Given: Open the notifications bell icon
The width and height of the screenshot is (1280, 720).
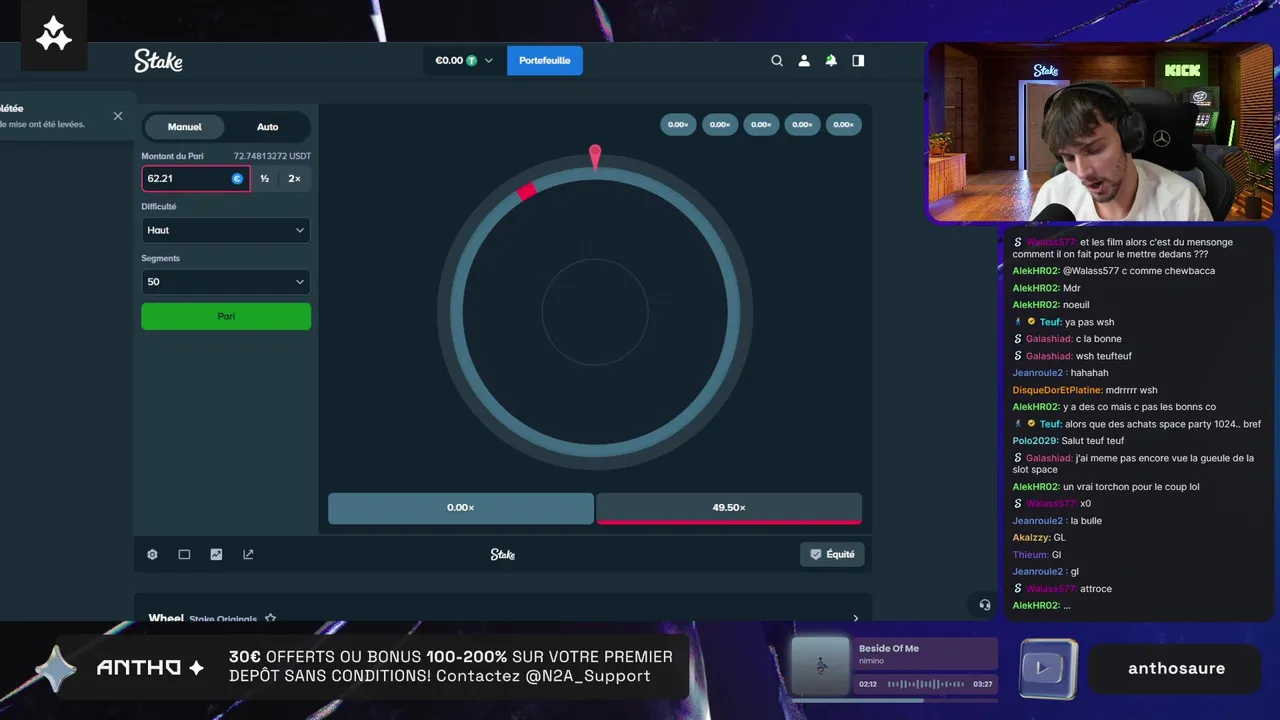Looking at the screenshot, I should click(831, 61).
